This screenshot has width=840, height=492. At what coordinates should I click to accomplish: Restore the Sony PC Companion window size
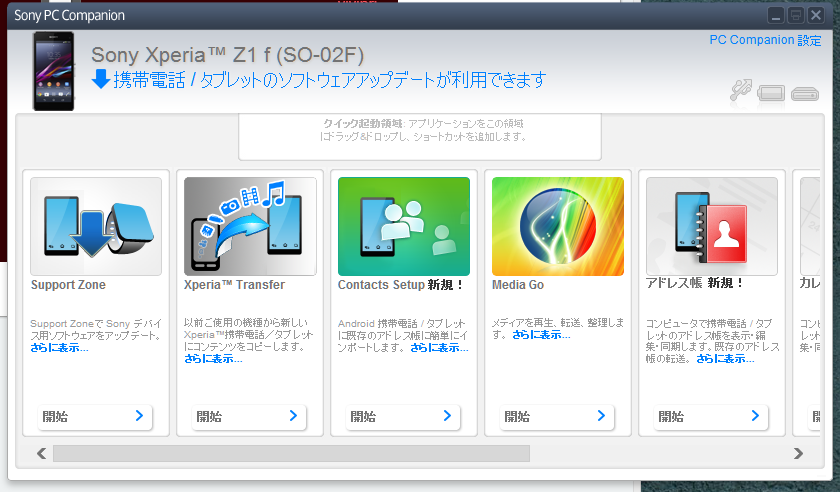[796, 15]
